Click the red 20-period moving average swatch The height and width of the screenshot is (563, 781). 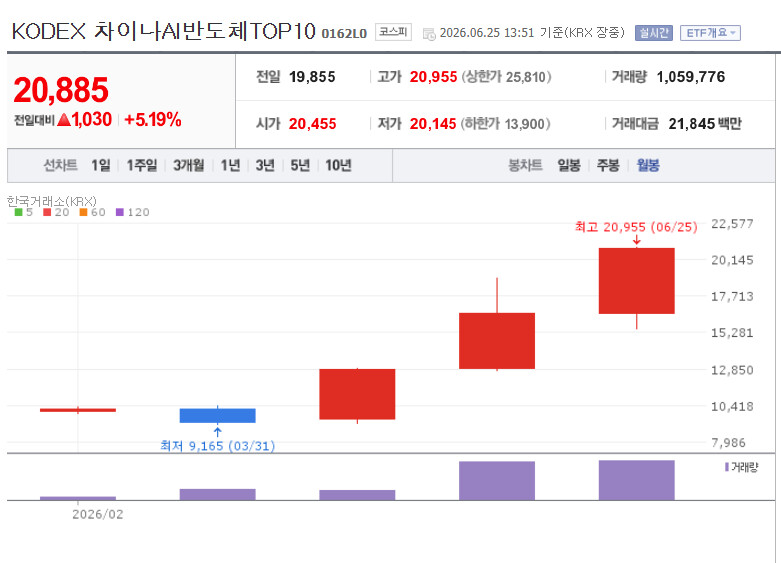[47, 212]
